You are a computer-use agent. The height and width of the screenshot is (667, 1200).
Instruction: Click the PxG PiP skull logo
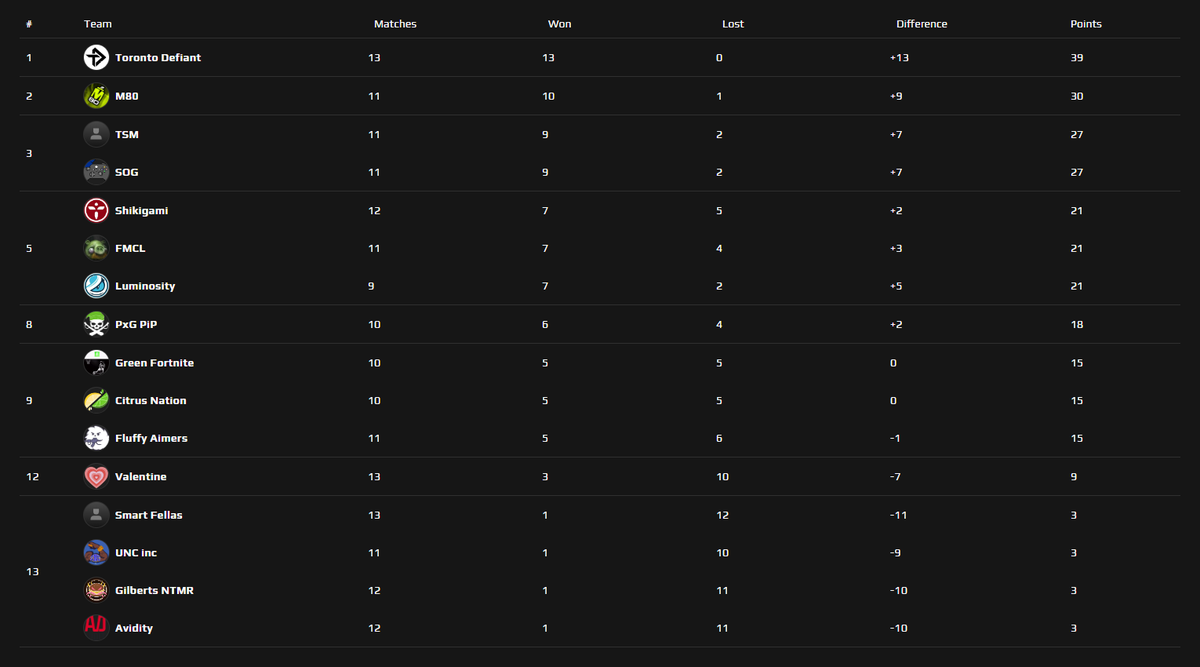click(x=96, y=324)
